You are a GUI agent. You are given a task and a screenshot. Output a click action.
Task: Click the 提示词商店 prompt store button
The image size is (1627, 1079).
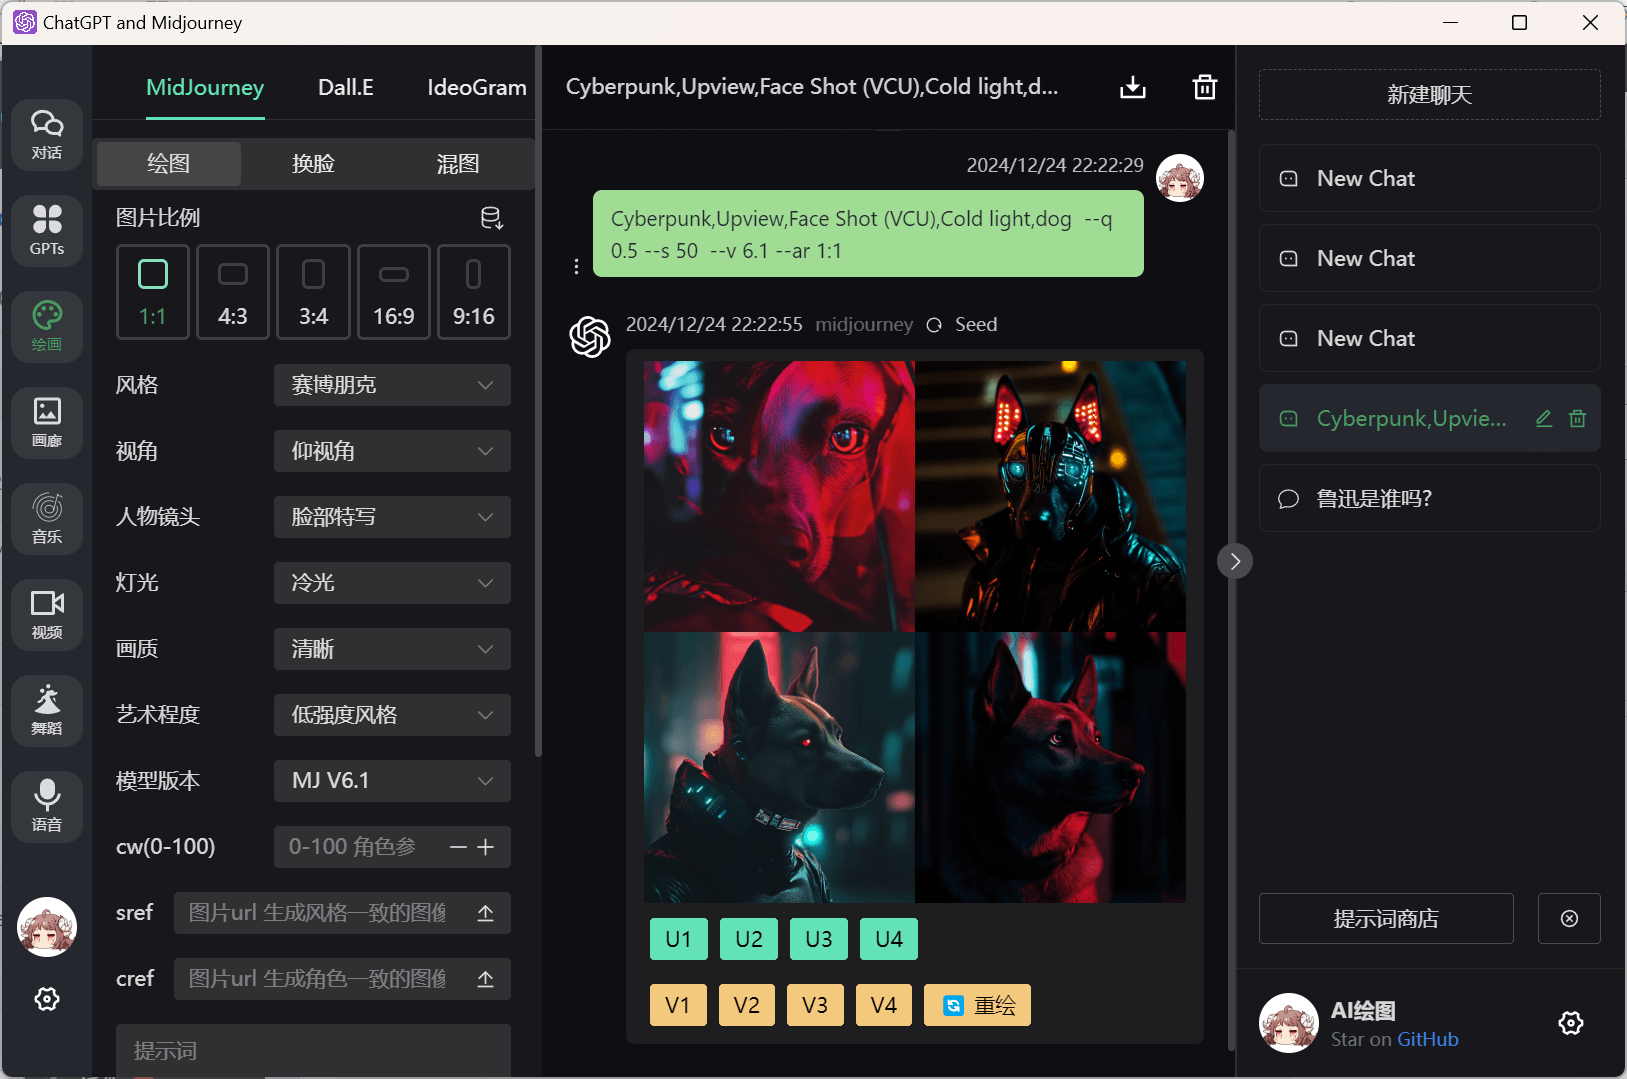click(x=1385, y=919)
